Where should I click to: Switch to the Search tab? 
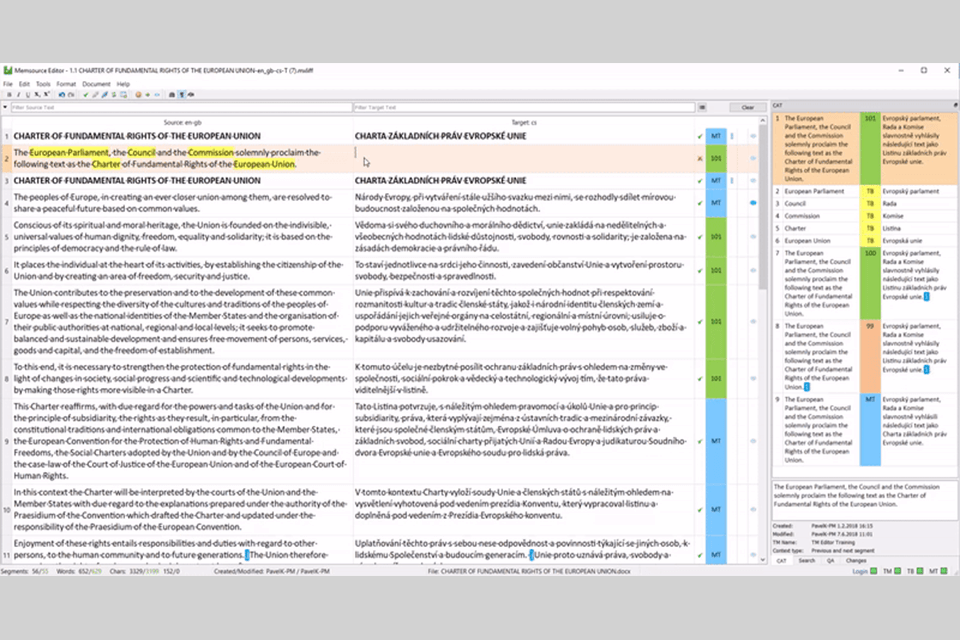tap(807, 560)
